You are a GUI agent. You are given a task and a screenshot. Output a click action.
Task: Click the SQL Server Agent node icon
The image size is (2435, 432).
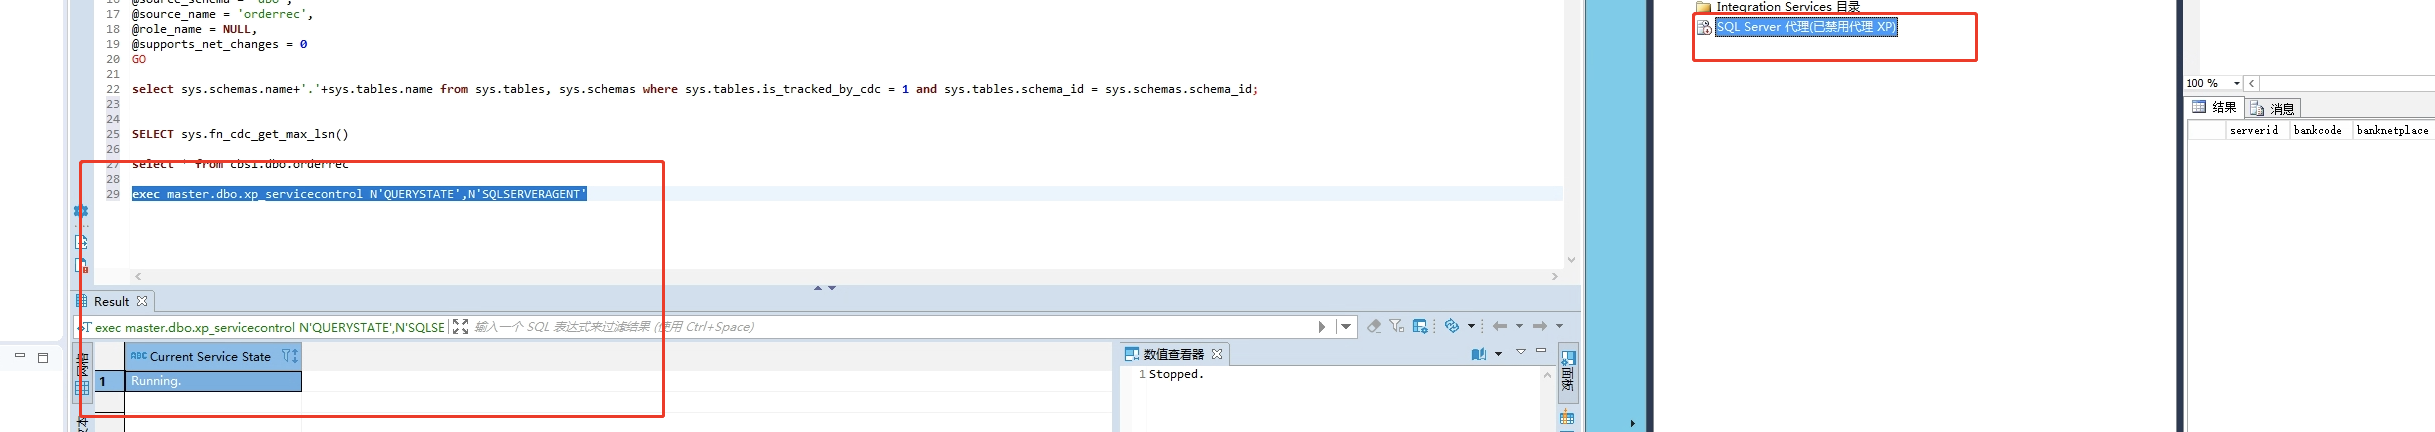(1704, 27)
